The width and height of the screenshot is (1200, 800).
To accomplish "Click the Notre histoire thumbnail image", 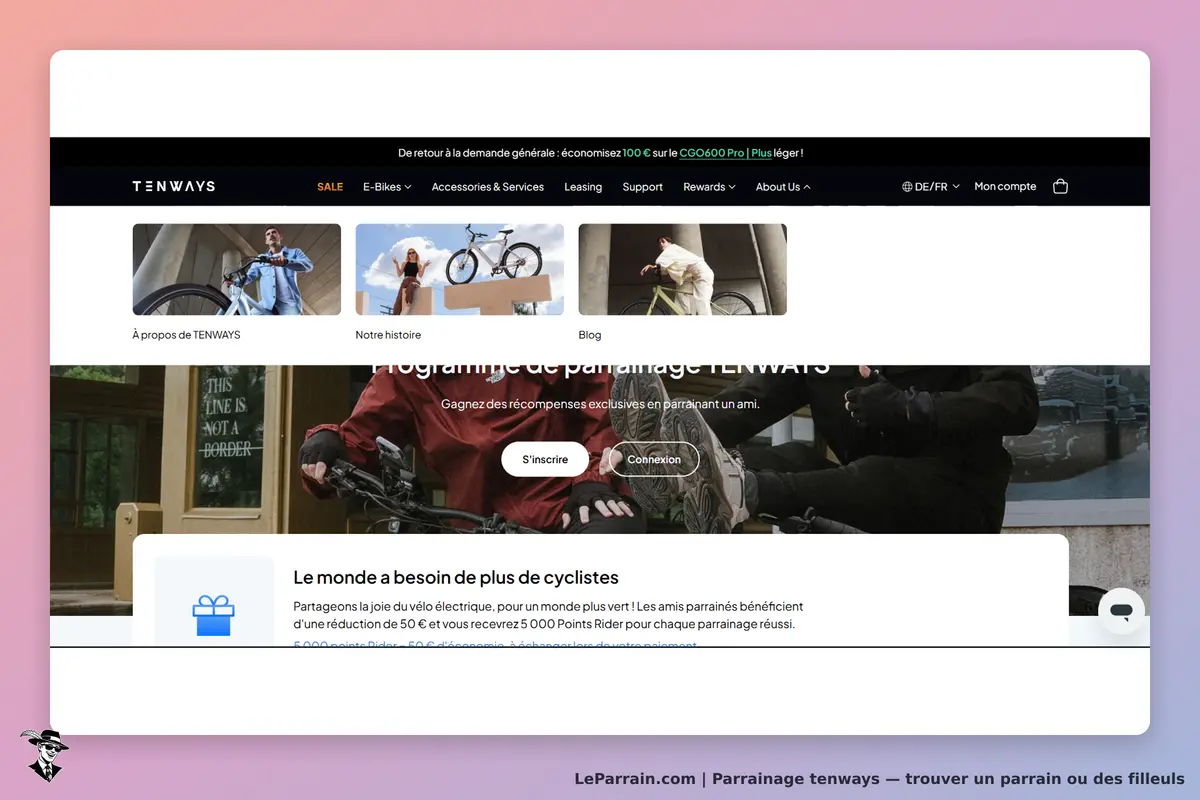I will [x=460, y=269].
